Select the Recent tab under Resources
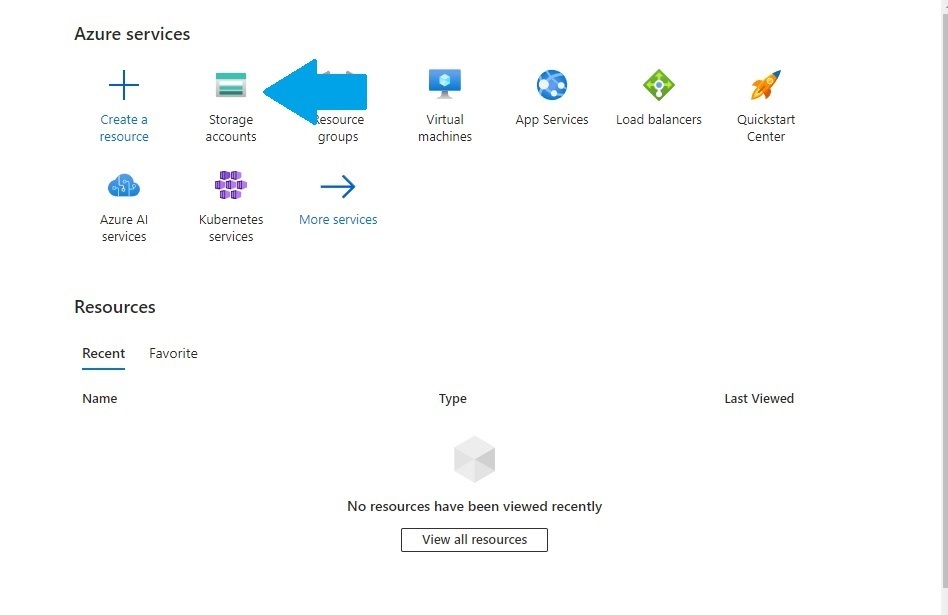Screen dimensions: 948x615 click(103, 354)
